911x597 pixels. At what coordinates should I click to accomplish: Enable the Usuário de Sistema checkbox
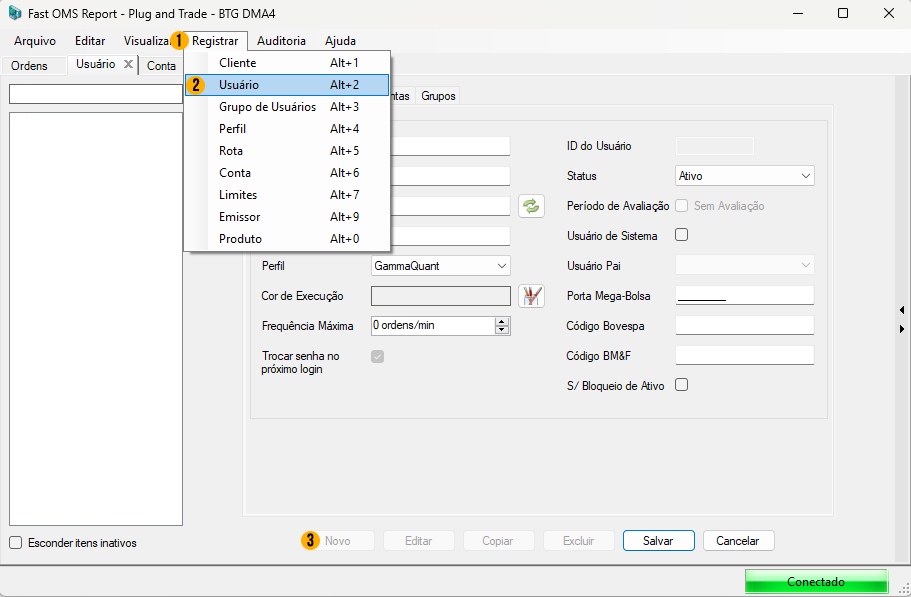pyautogui.click(x=682, y=235)
